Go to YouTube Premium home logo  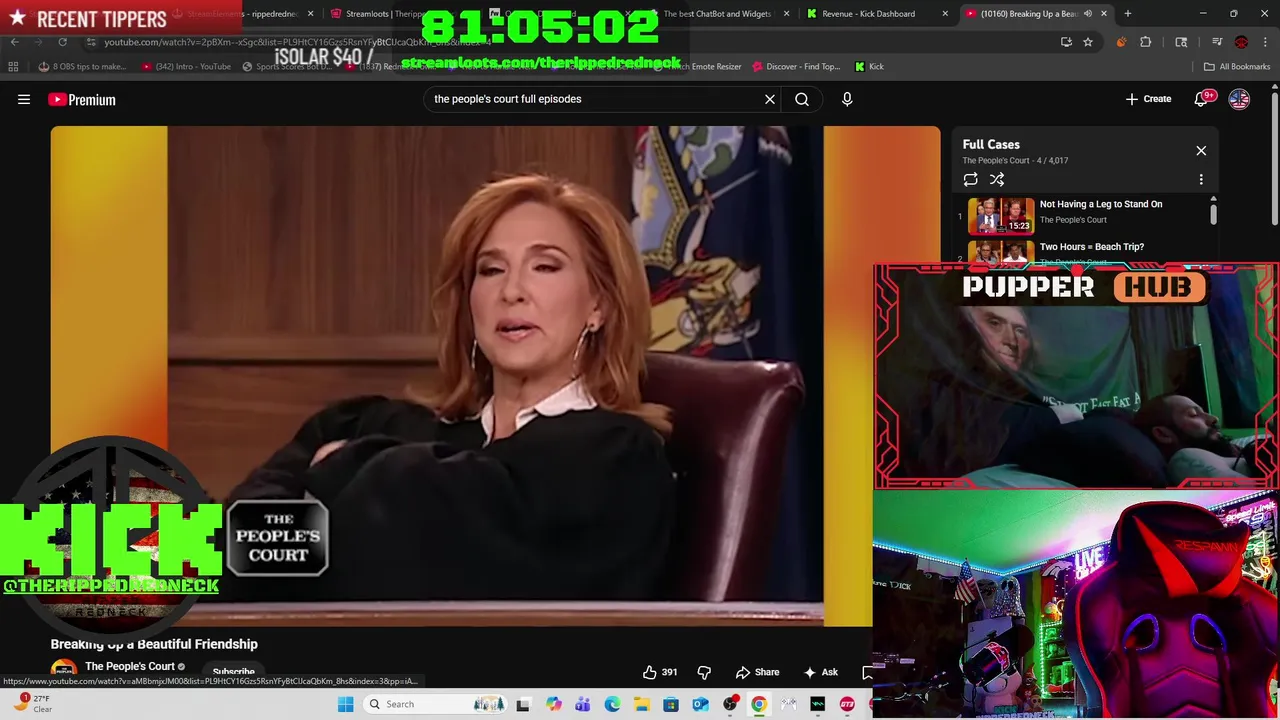tap(82, 99)
